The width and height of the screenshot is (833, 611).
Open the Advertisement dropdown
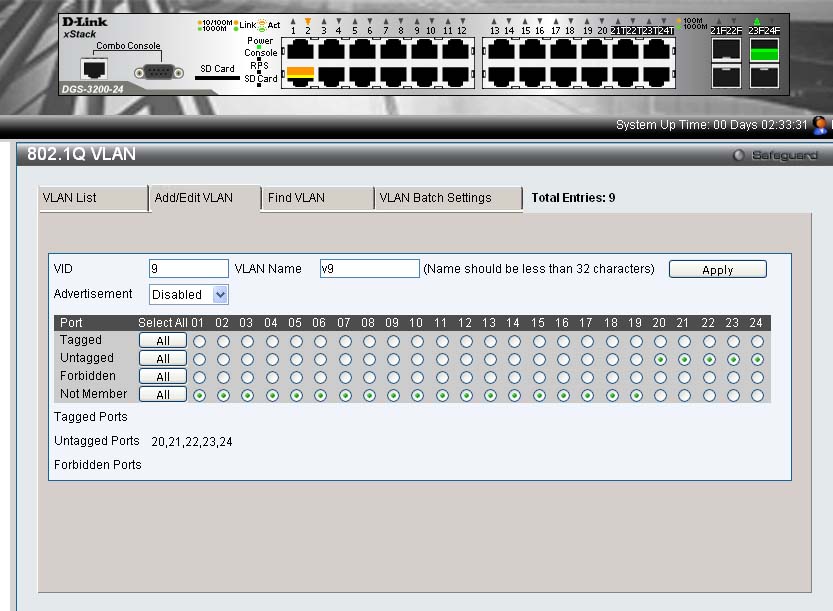coord(189,295)
